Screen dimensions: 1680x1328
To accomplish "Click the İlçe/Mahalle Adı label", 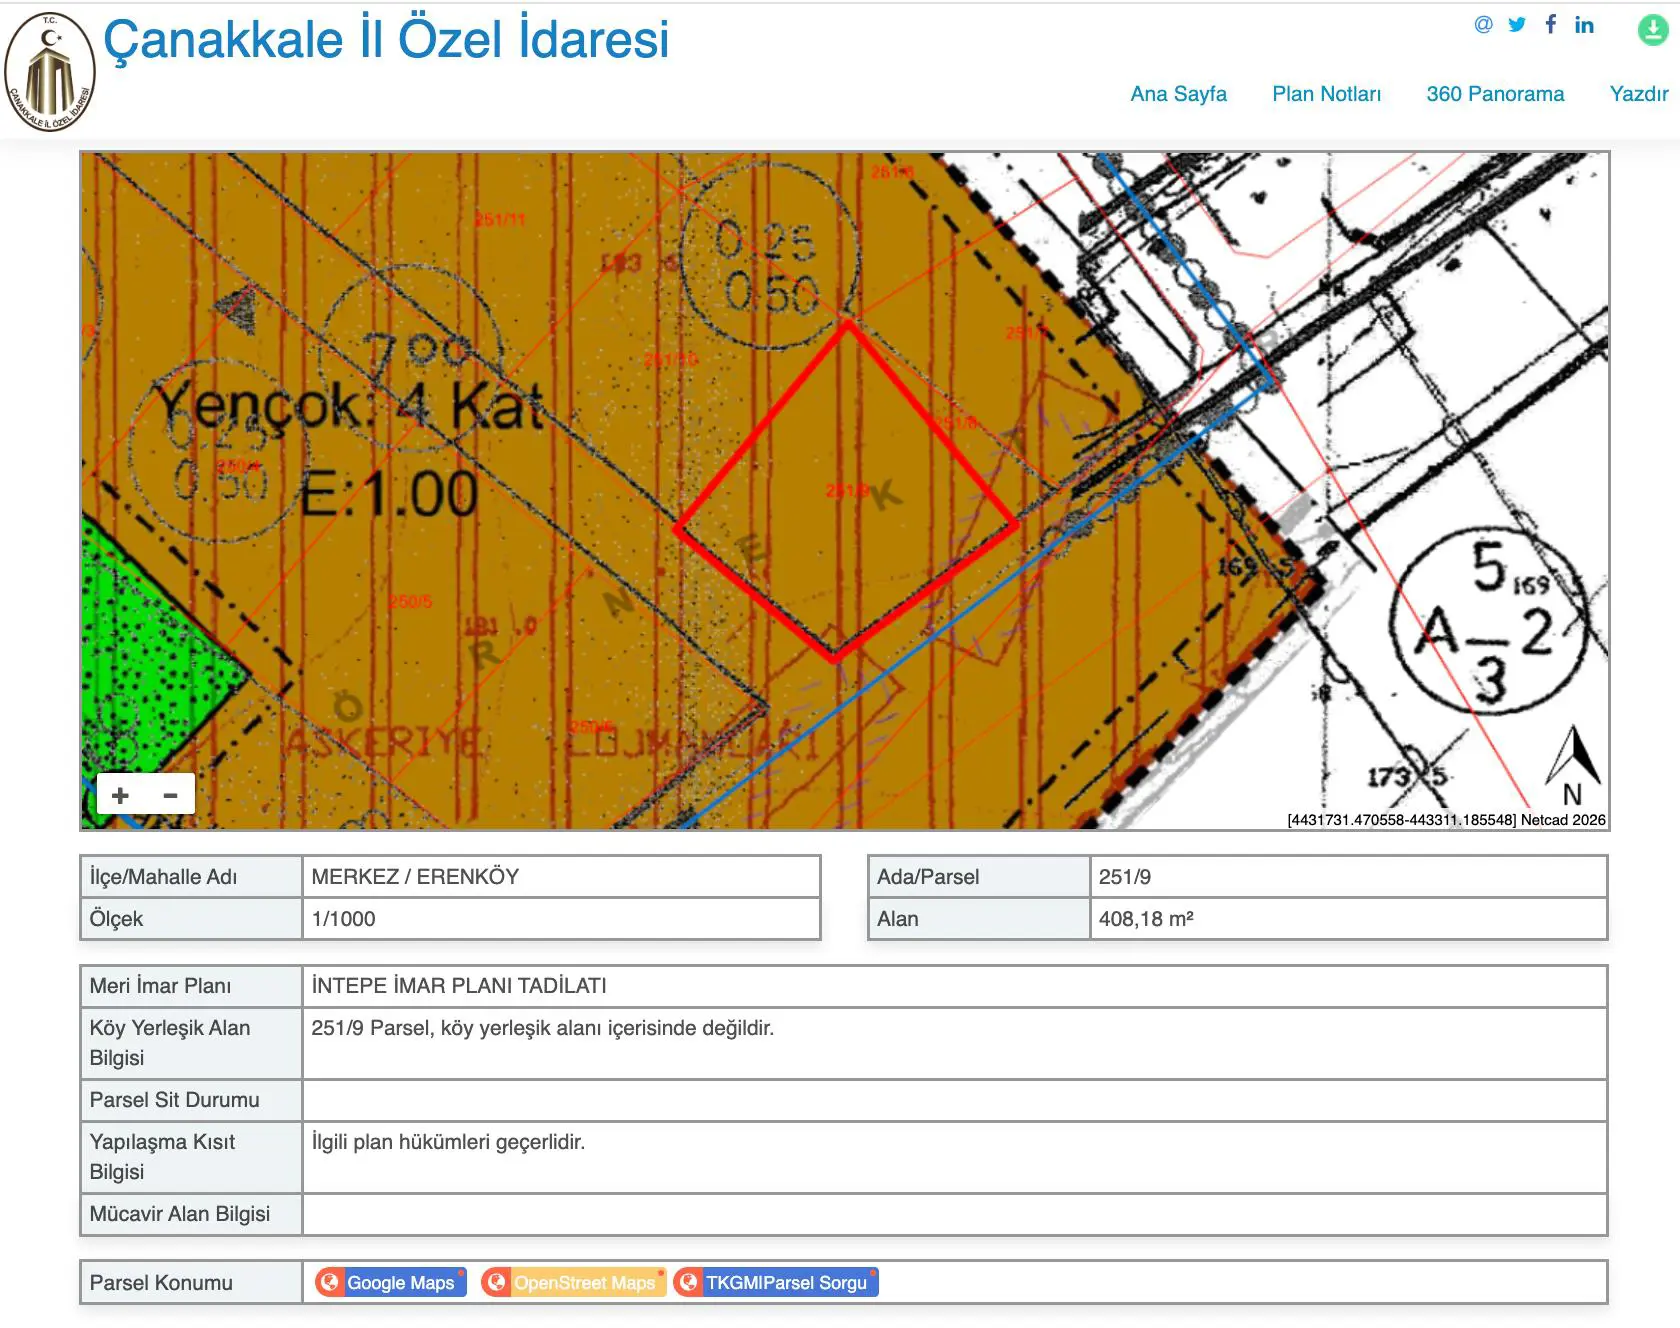I will click(163, 877).
